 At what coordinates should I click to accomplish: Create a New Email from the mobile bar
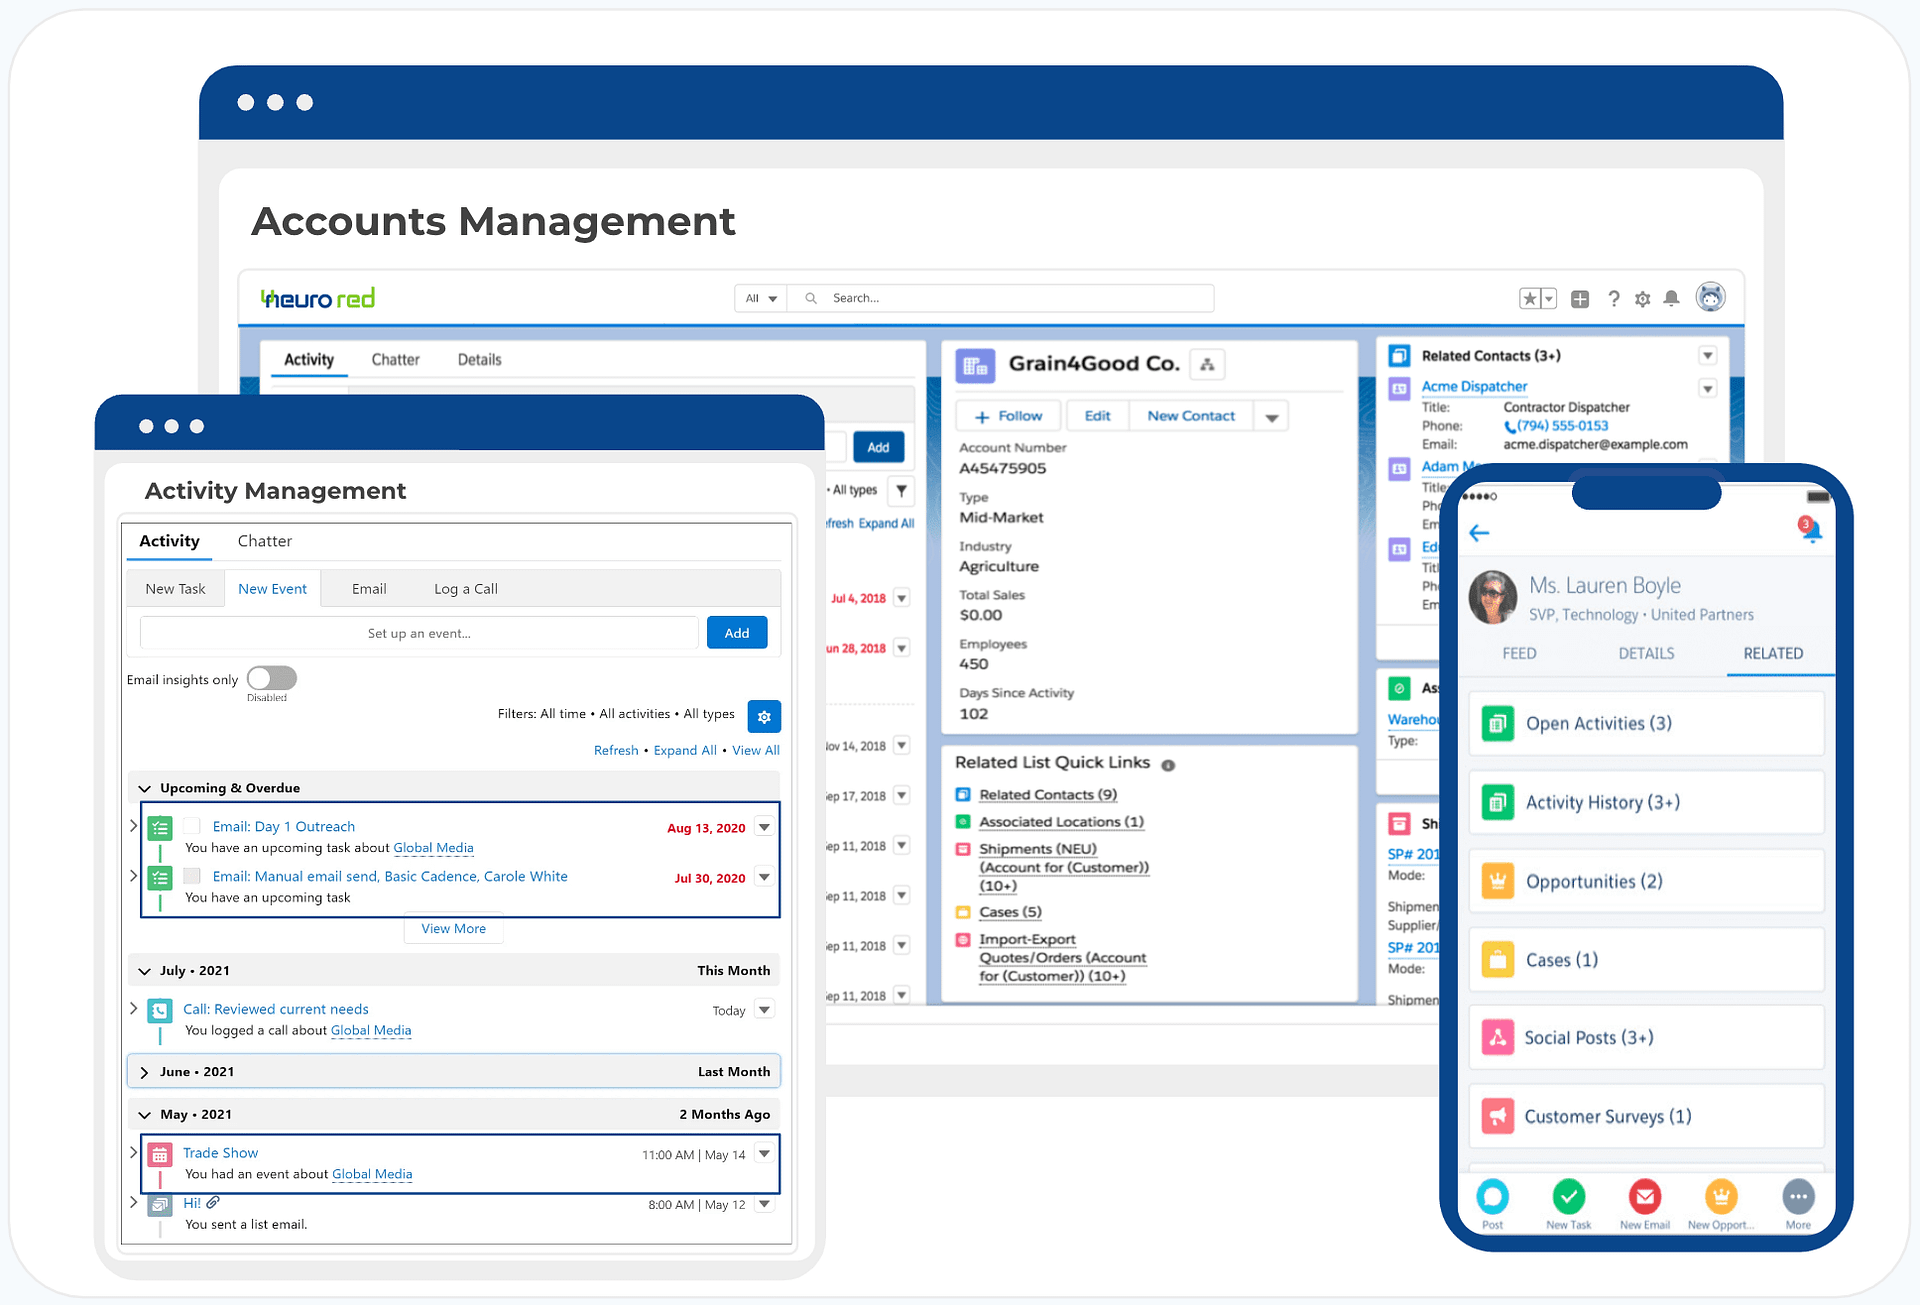point(1644,1197)
